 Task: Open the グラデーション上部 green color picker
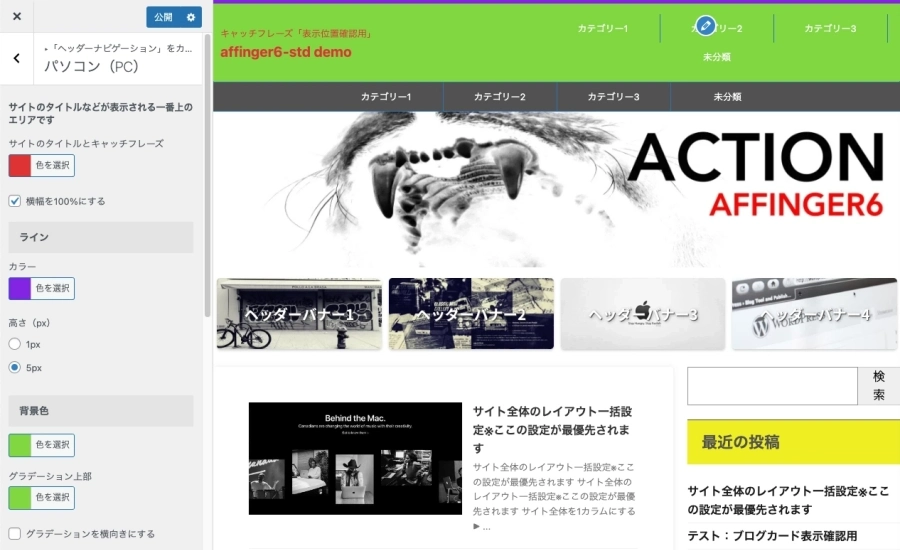[20, 498]
